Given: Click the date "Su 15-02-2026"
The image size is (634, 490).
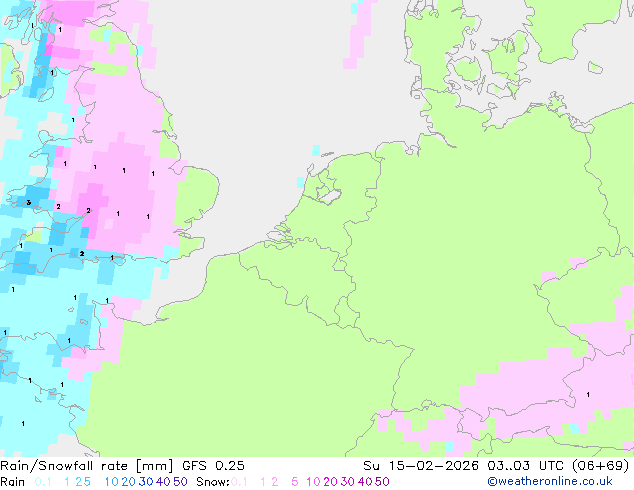Looking at the screenshot, I should coord(421,466).
